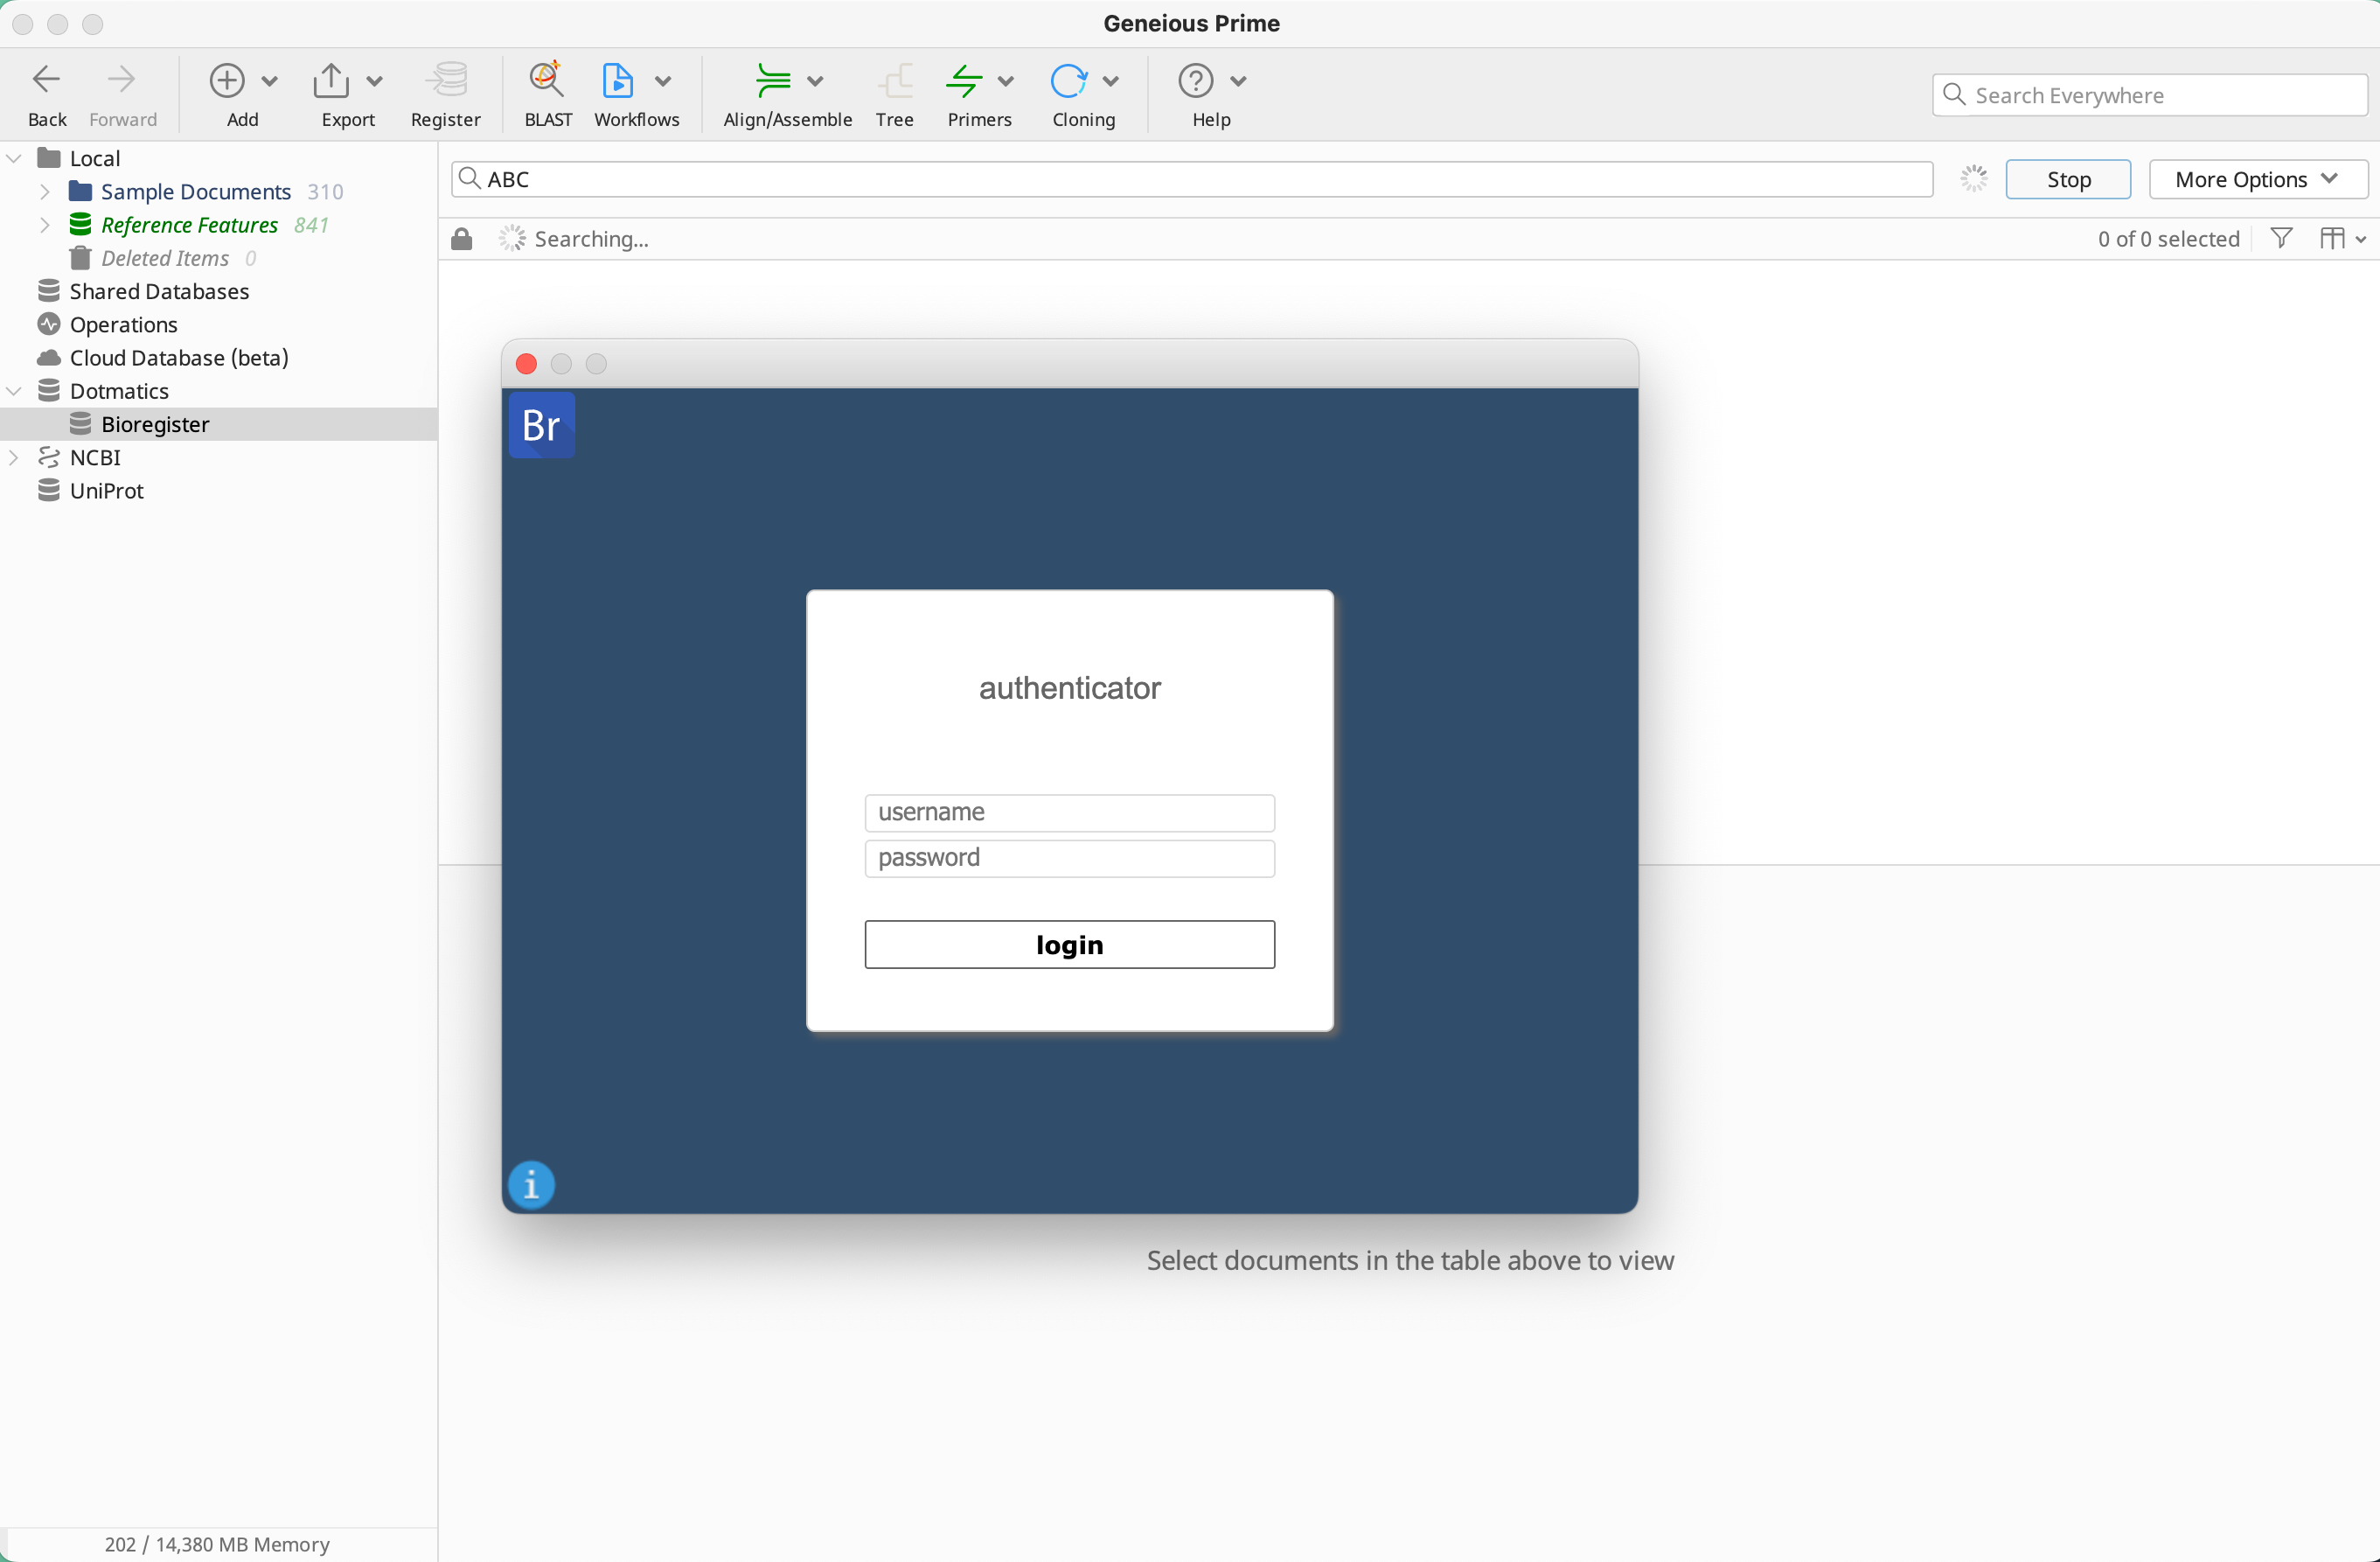Expand the Sample Documents folder
The width and height of the screenshot is (2380, 1562).
44,191
